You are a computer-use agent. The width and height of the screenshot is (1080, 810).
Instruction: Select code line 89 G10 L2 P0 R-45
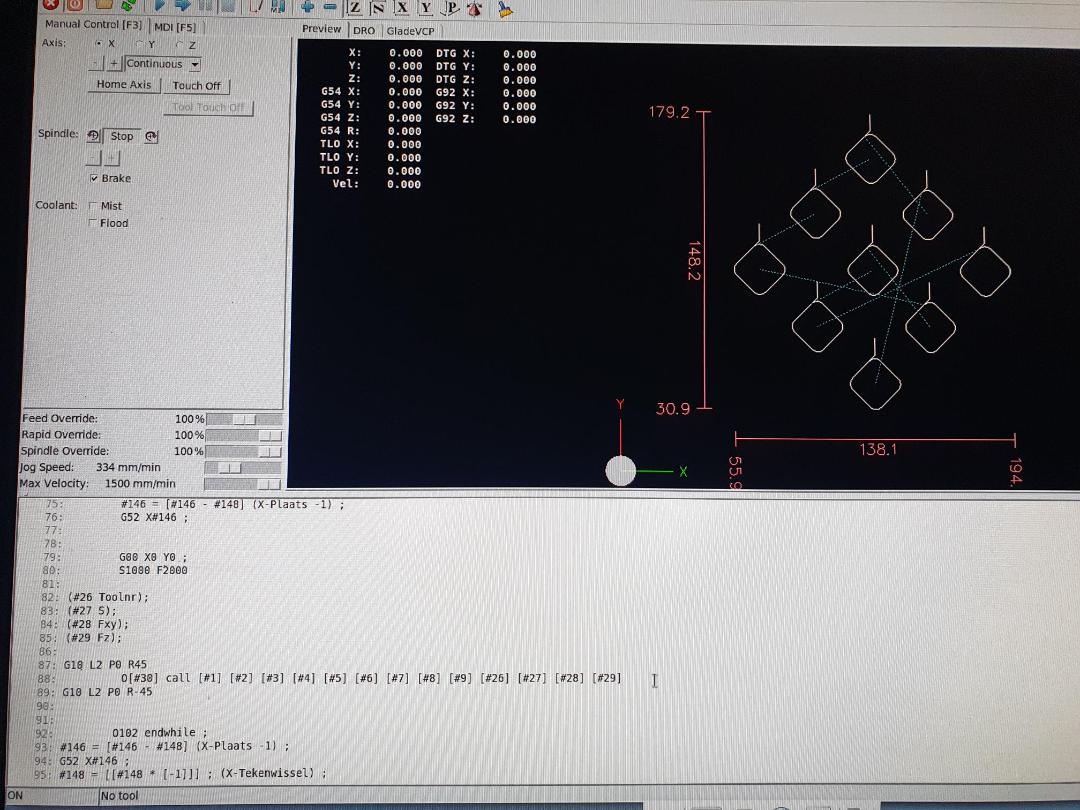tap(107, 692)
